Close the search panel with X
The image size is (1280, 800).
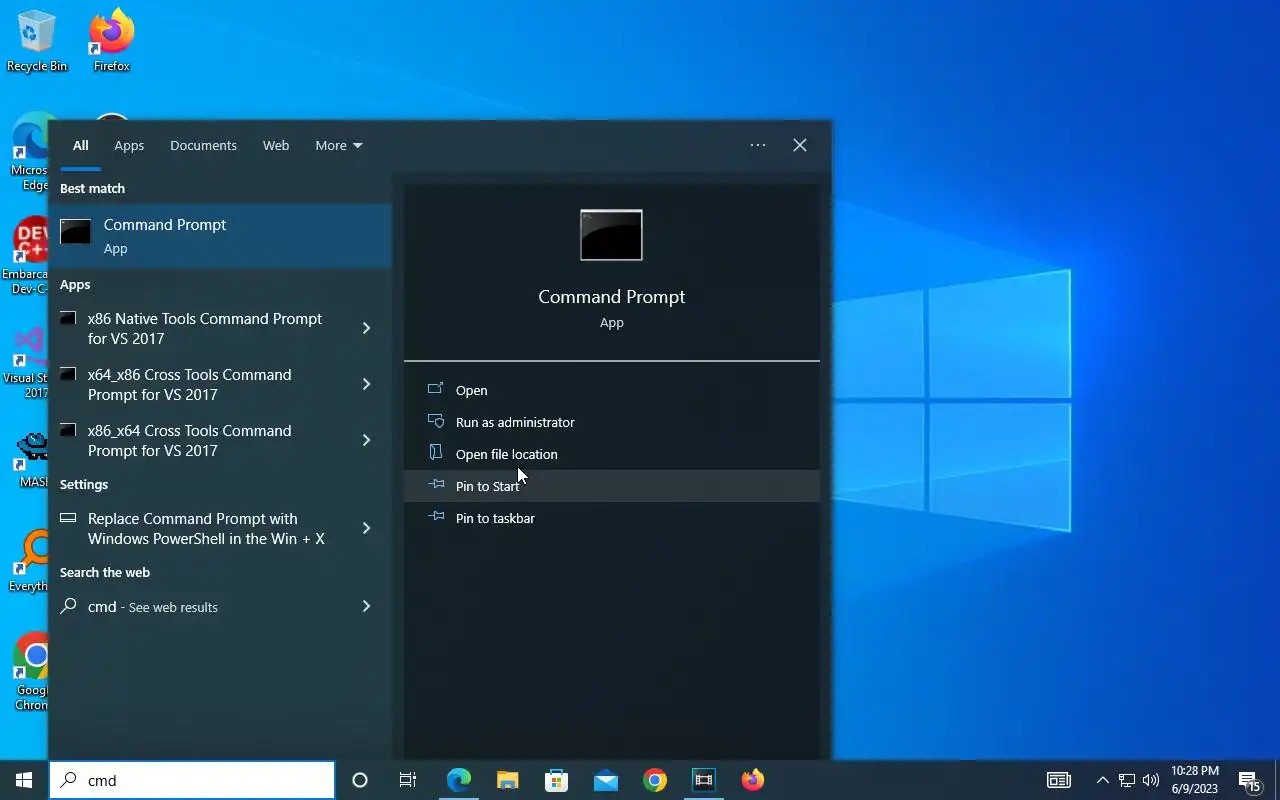[x=800, y=145]
